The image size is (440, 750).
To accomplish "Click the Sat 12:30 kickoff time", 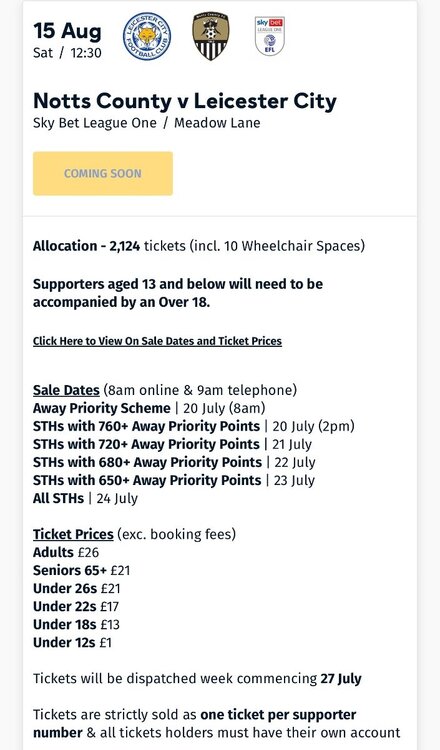I will 67,53.
